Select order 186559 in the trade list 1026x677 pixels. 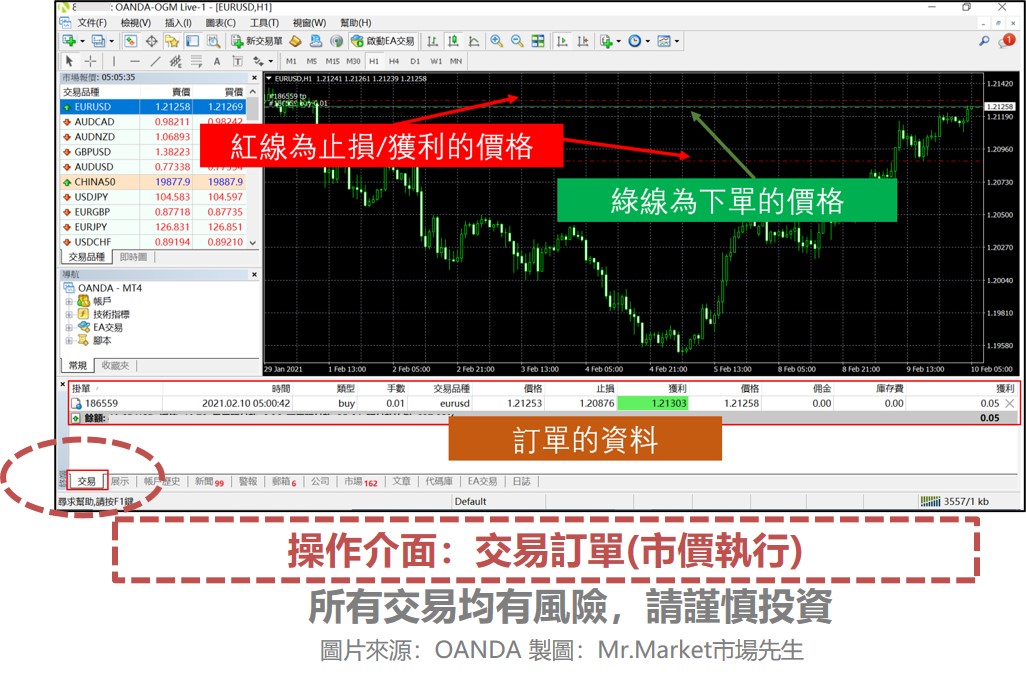[x=543, y=404]
